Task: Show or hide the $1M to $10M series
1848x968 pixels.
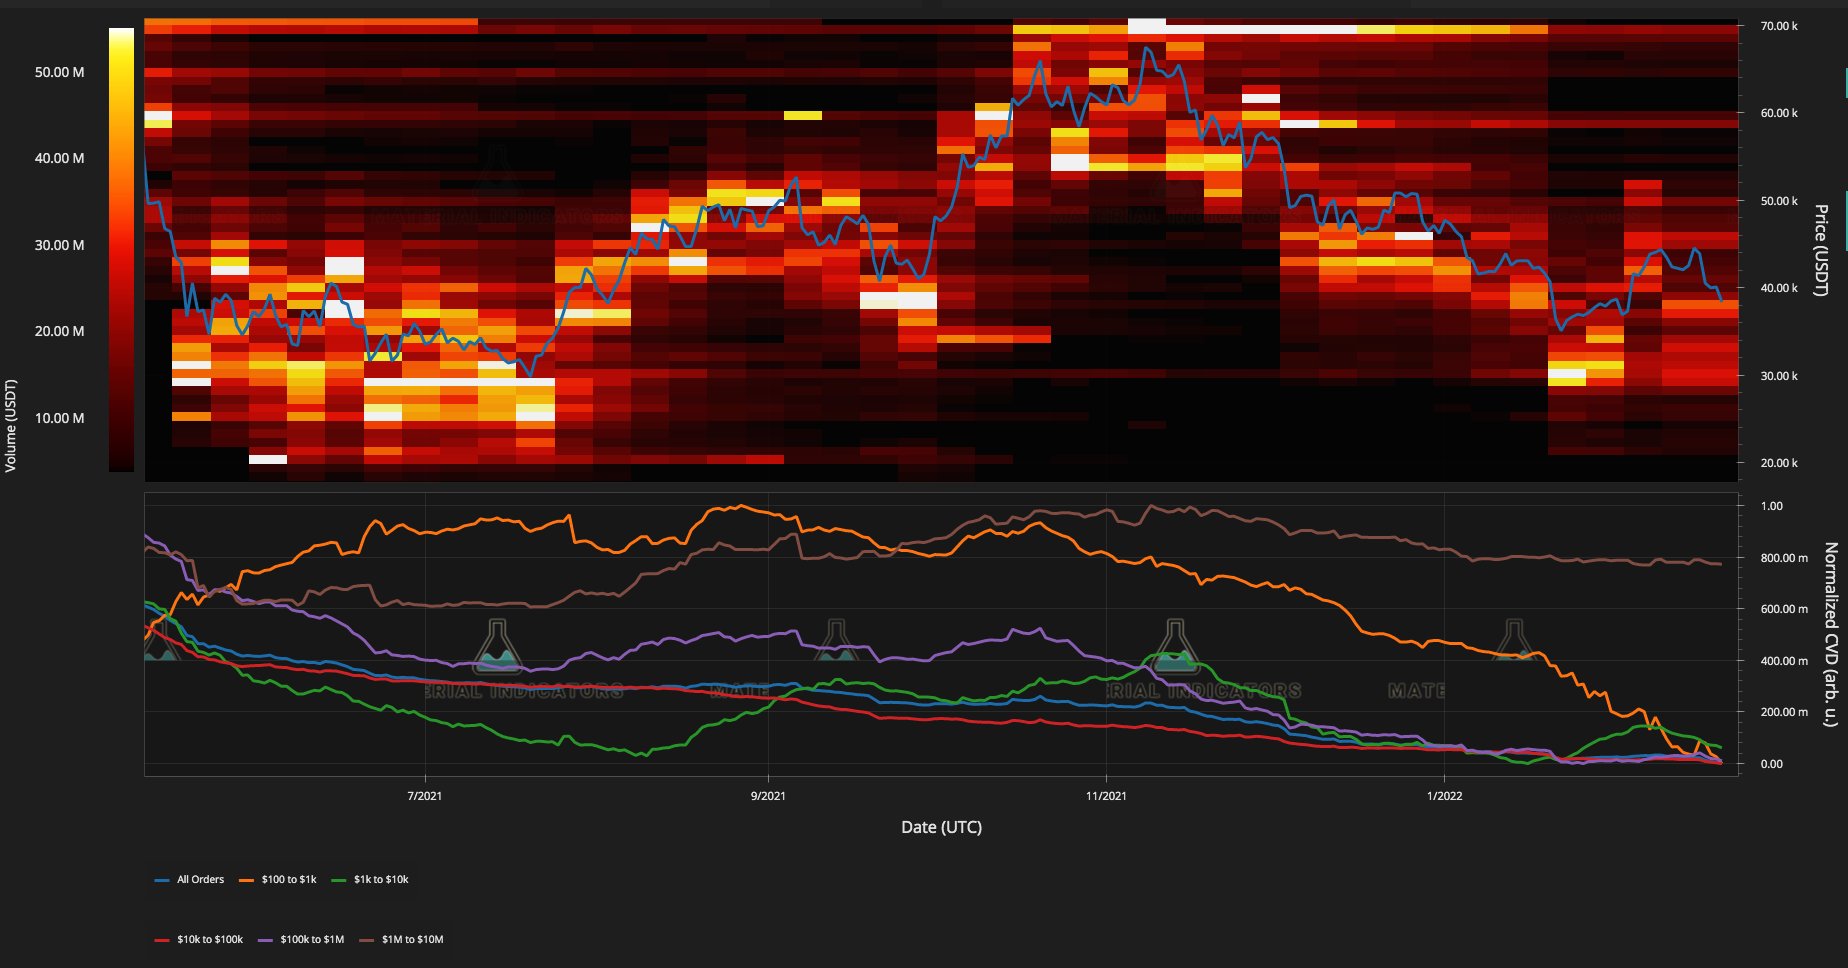Action: [x=402, y=940]
